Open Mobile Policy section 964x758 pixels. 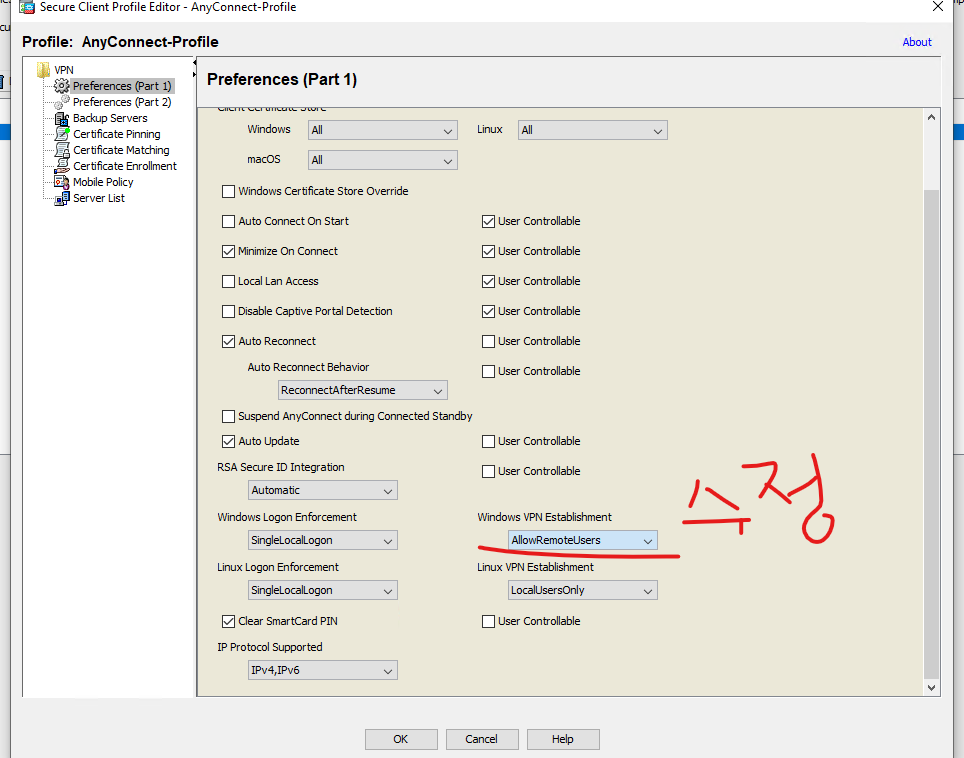[103, 182]
